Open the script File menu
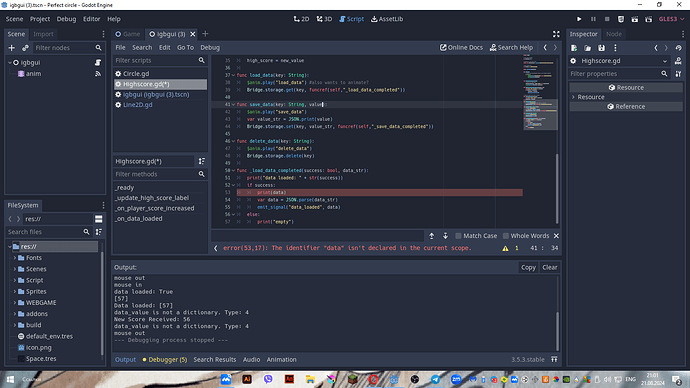This screenshot has width=690, height=388. click(x=120, y=48)
